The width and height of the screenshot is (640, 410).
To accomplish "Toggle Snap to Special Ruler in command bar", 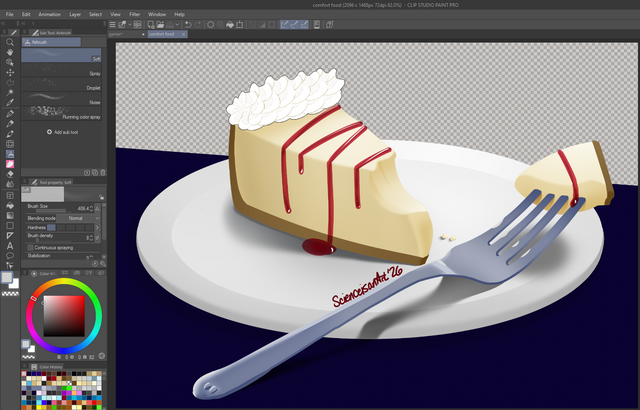I will [294, 24].
